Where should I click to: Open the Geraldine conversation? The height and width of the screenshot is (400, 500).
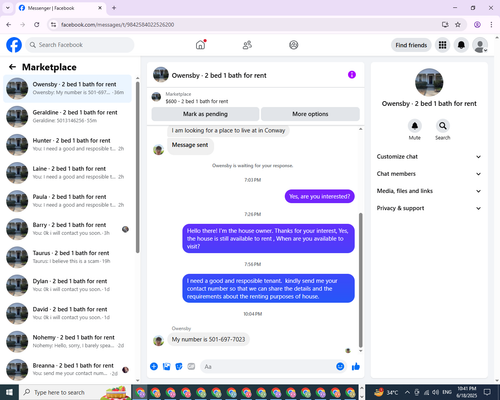[x=67, y=117]
